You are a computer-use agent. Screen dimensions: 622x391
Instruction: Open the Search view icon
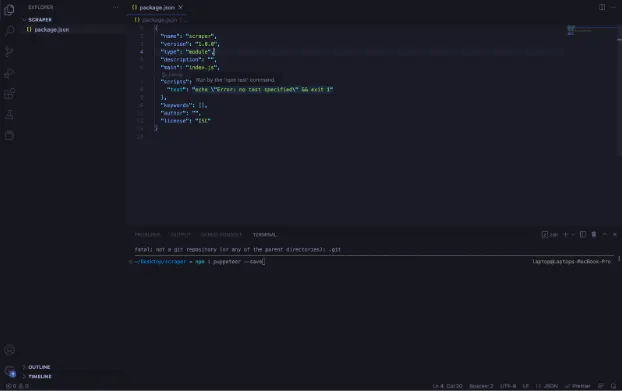pyautogui.click(x=9, y=31)
